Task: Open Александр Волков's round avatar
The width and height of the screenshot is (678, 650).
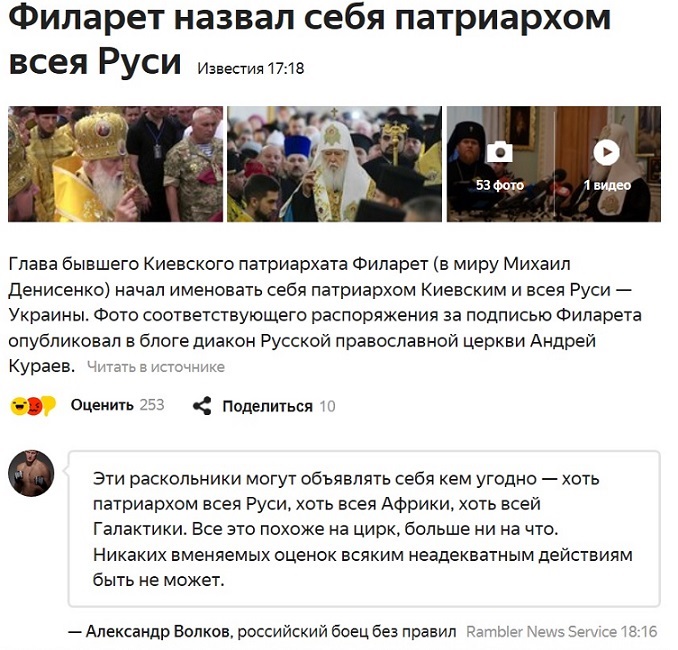Action: (31, 473)
